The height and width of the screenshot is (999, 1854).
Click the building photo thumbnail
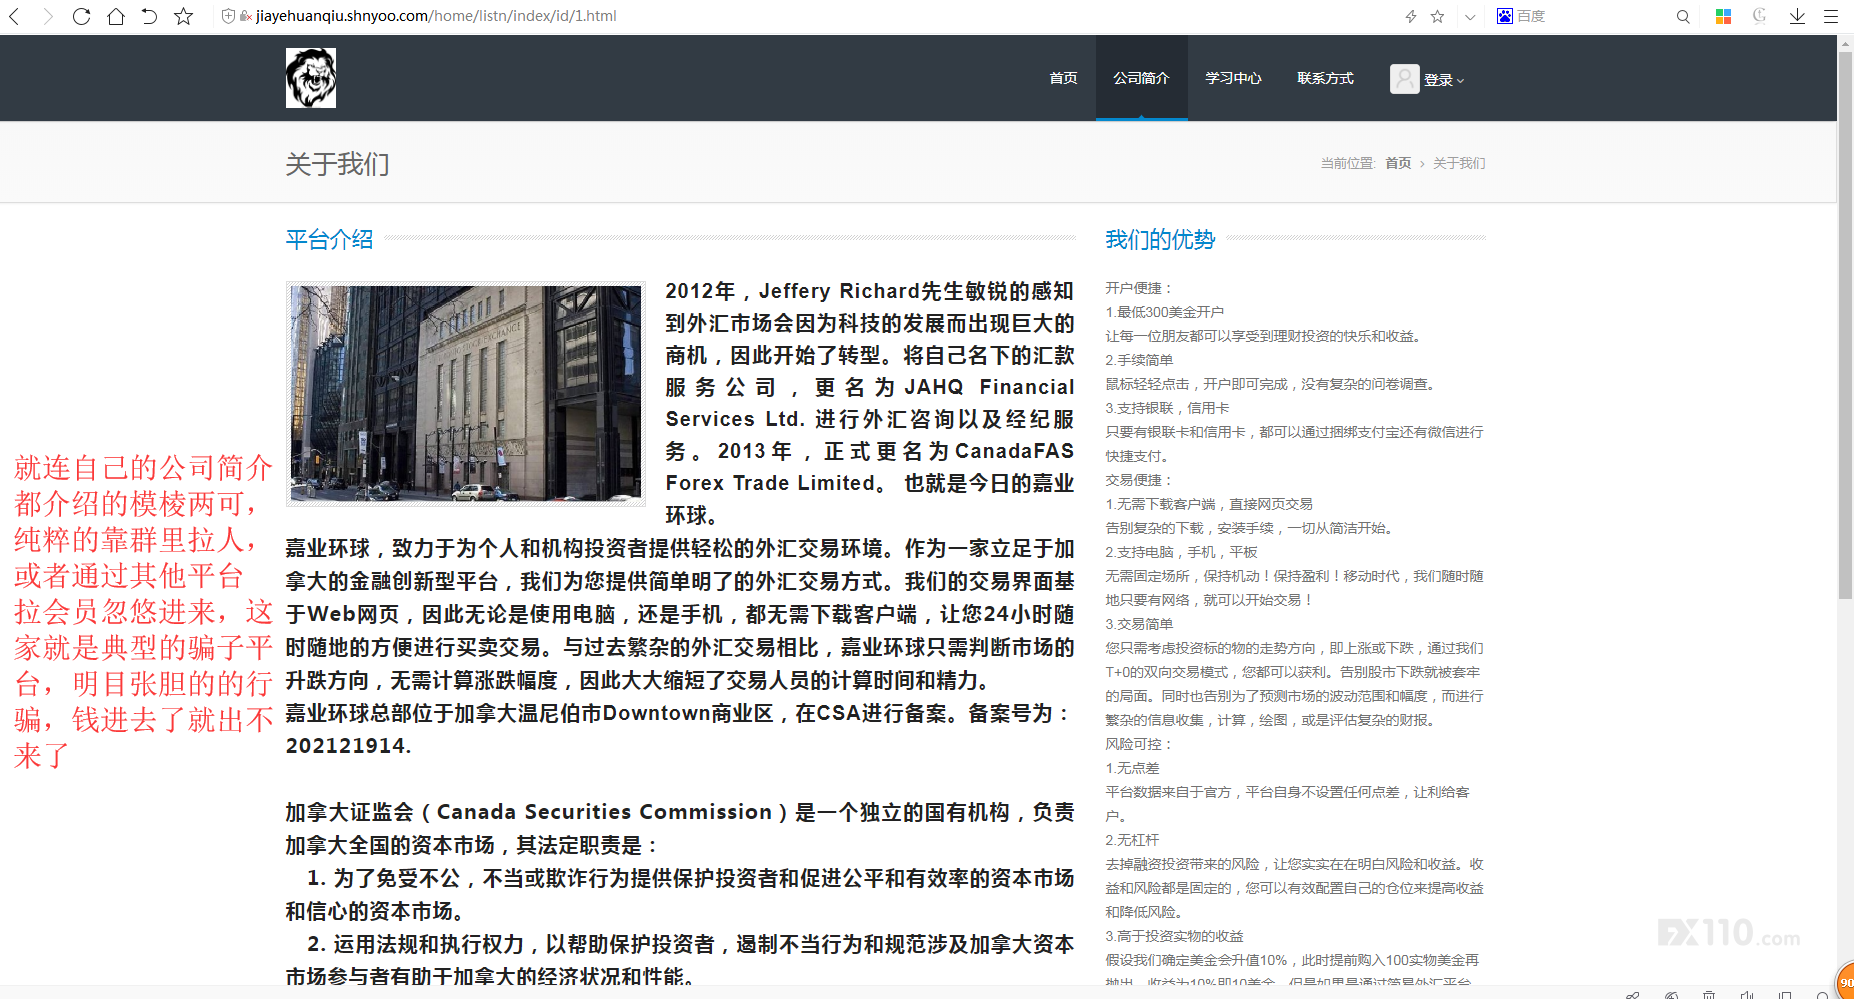pyautogui.click(x=466, y=394)
